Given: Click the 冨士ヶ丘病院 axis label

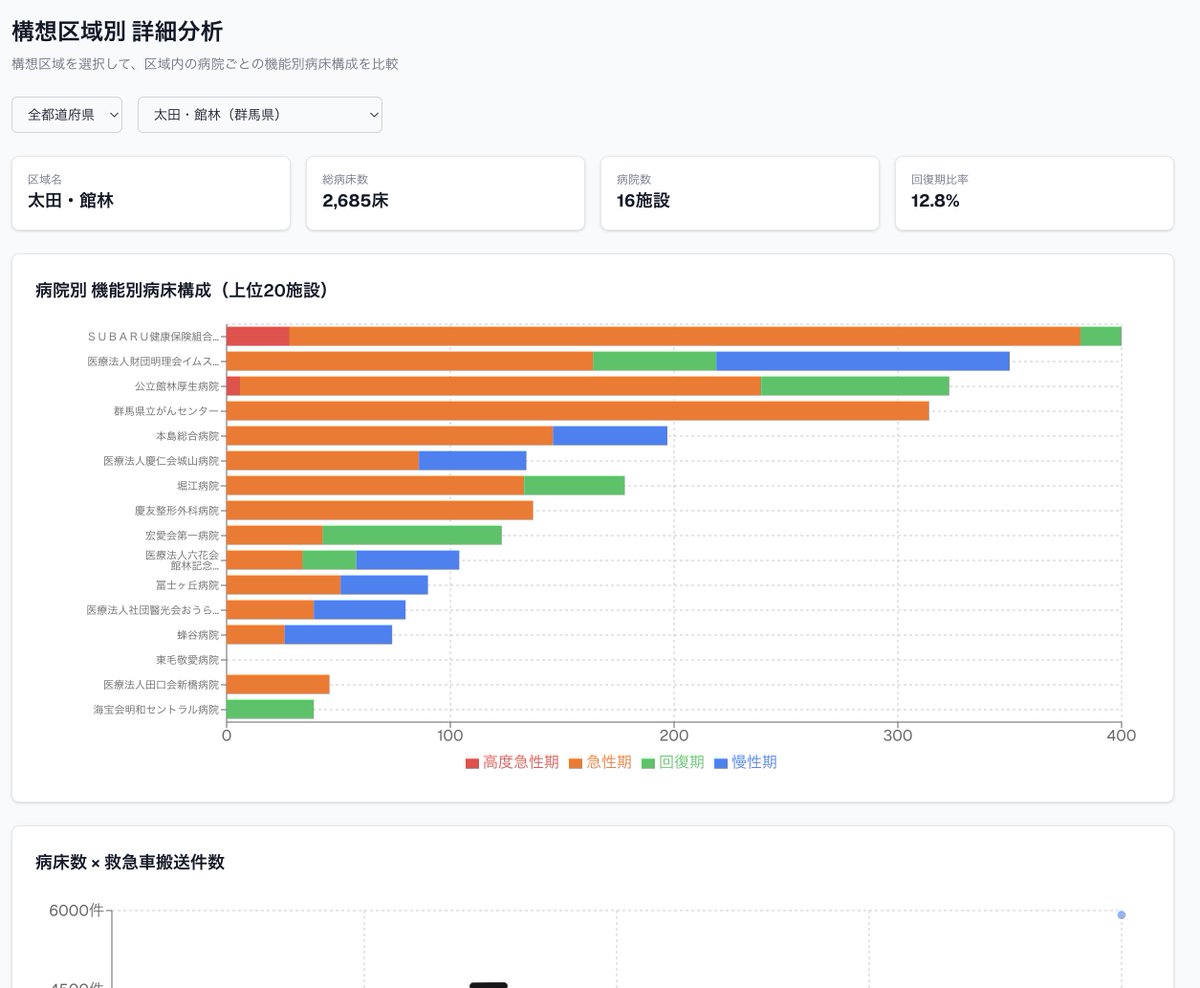Looking at the screenshot, I should tap(187, 585).
